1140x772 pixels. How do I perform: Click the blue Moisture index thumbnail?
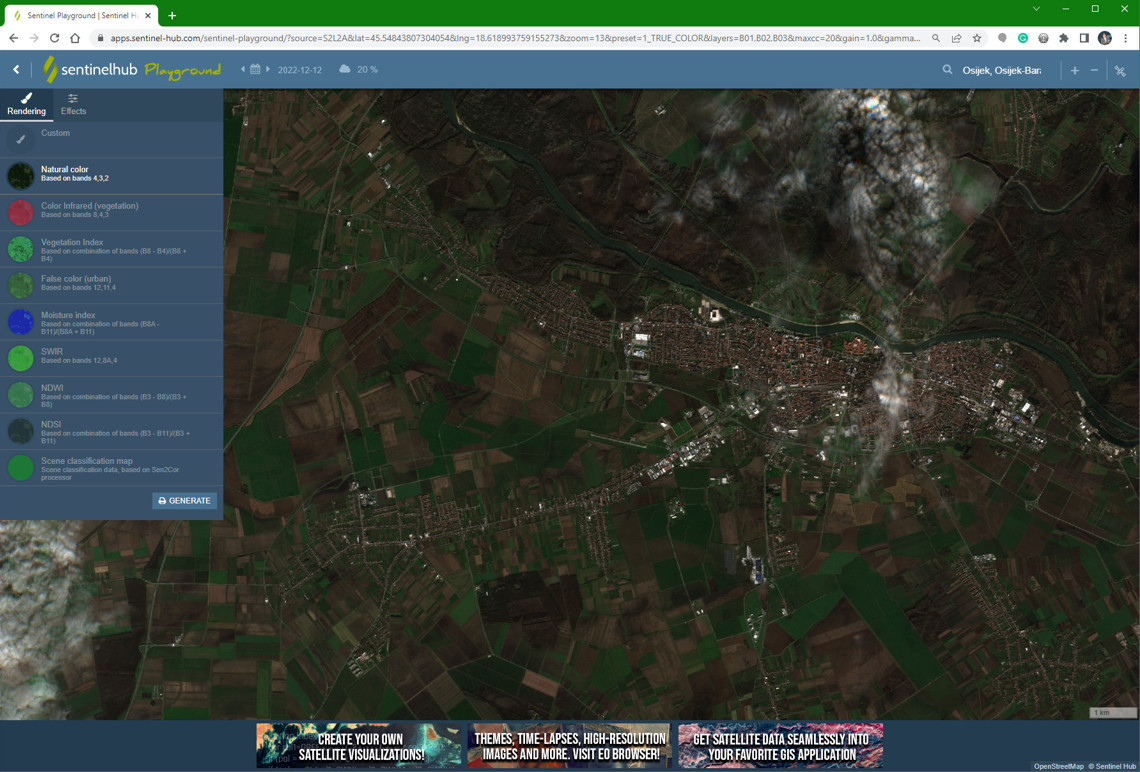click(20, 321)
